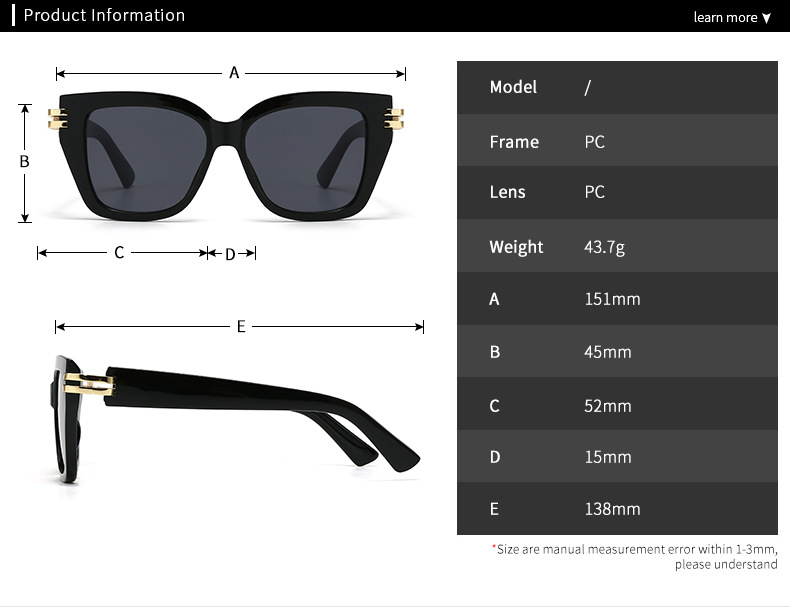The image size is (790, 607).
Task: Click the C lens width label
Action: pyautogui.click(x=119, y=252)
